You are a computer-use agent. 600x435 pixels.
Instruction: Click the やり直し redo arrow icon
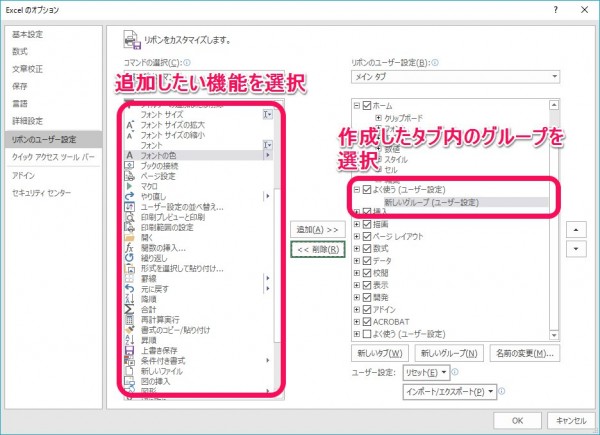[x=130, y=196]
